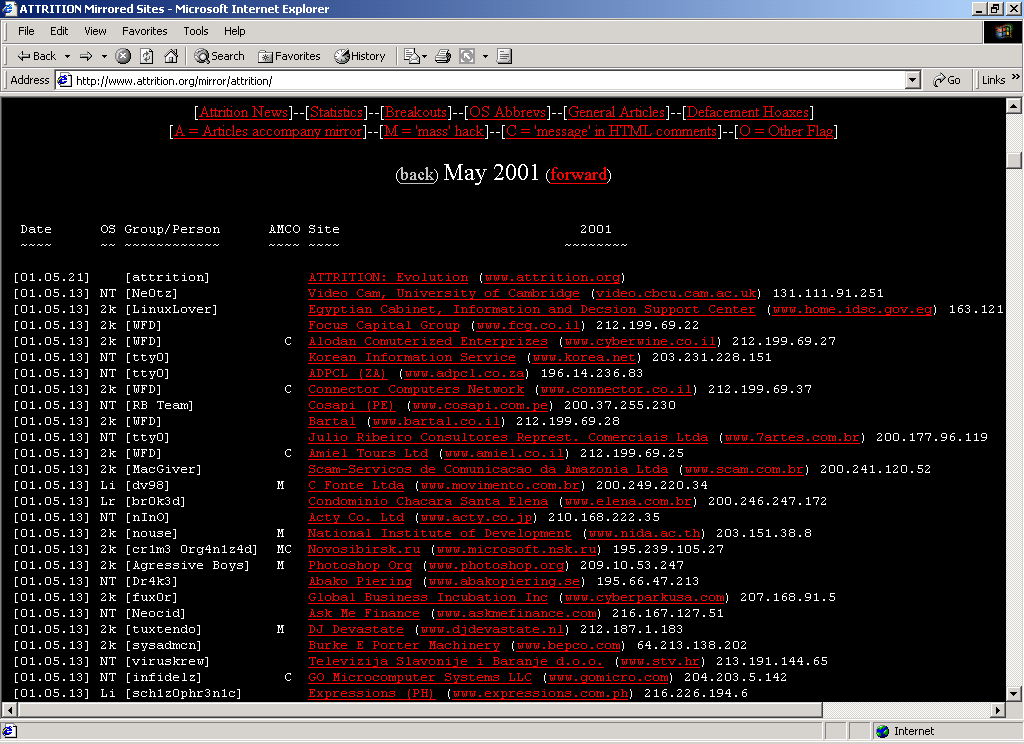Open the File menu
Screen dimensions: 1024x744
coord(26,31)
